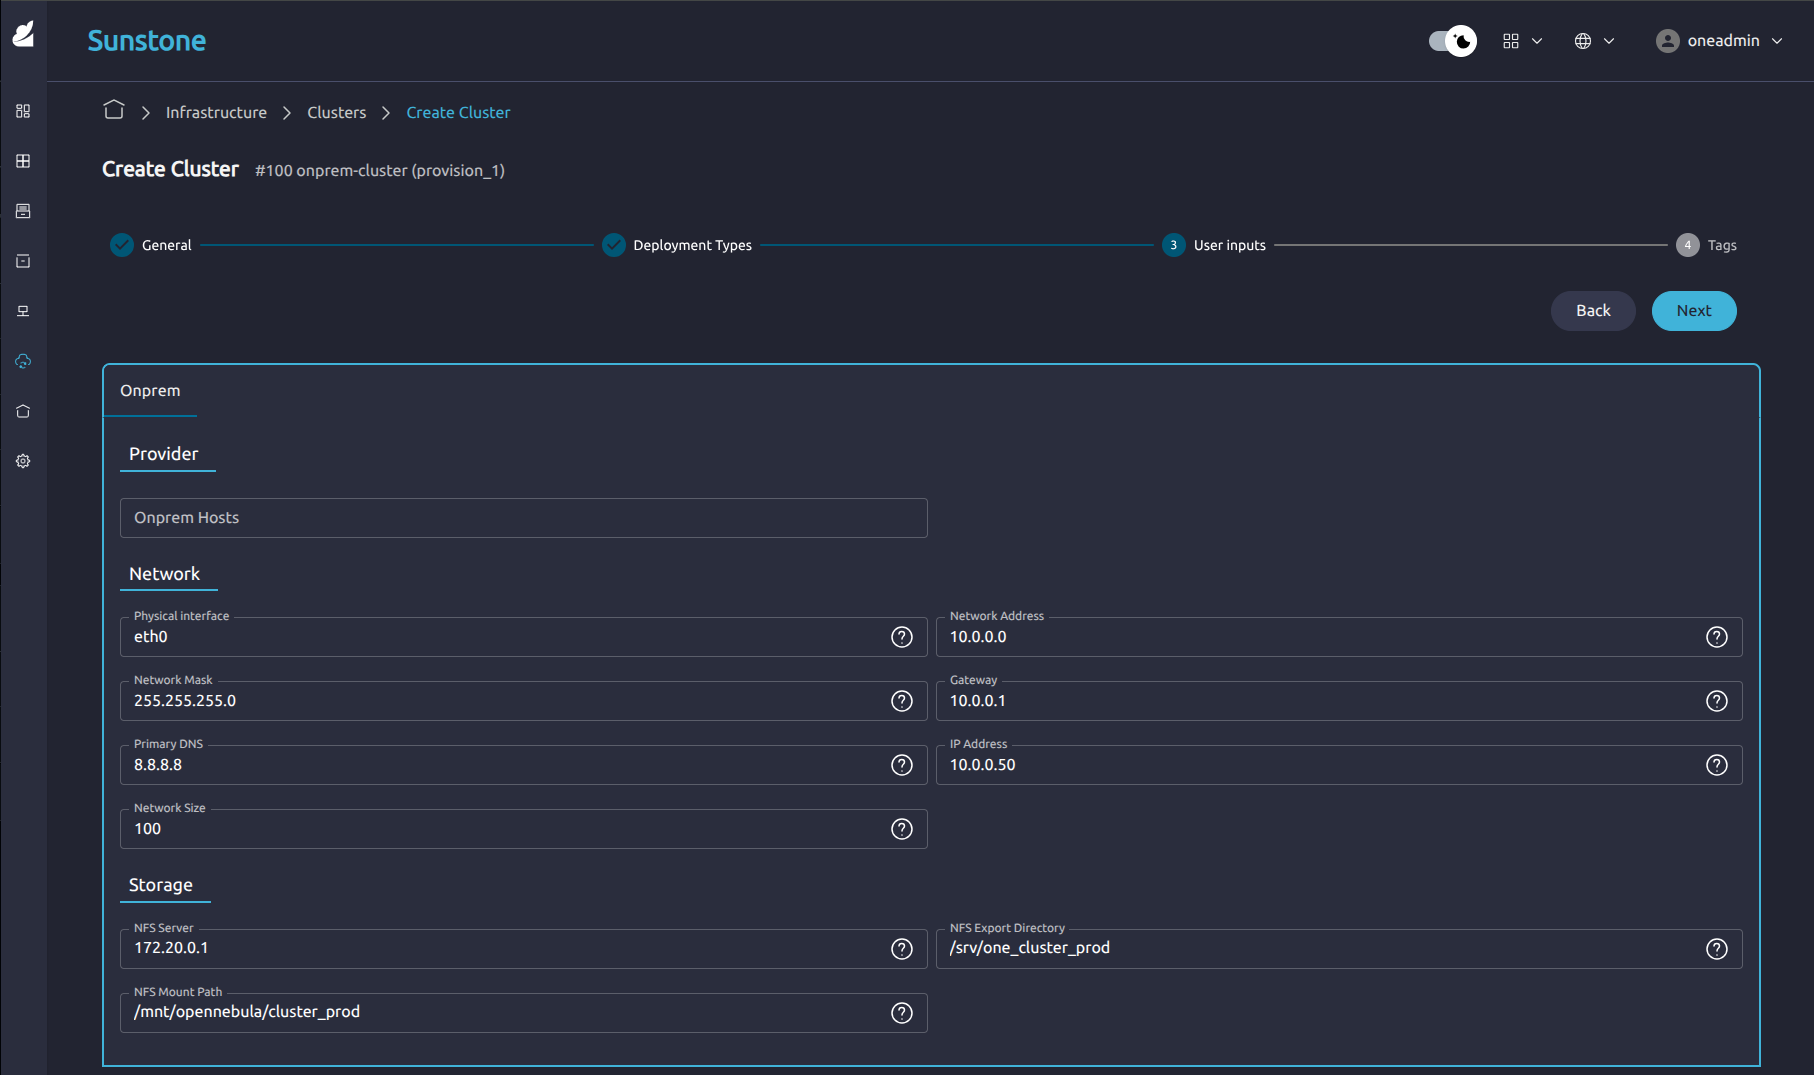Open the oneadmin user menu
Viewport: 1814px width, 1075px height.
(x=1719, y=41)
